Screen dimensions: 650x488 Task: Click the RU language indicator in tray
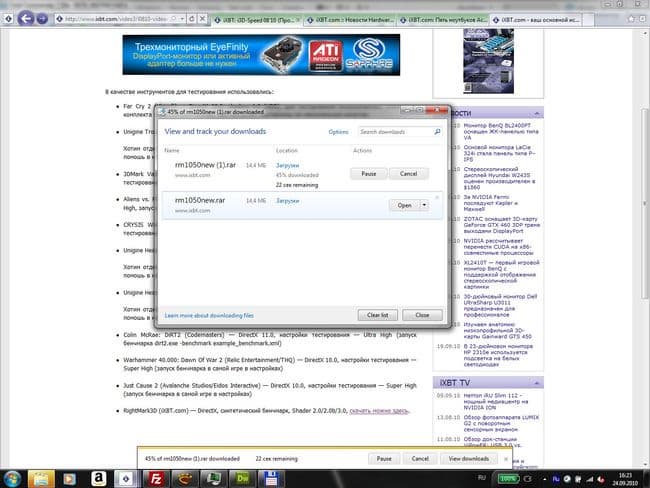point(482,478)
